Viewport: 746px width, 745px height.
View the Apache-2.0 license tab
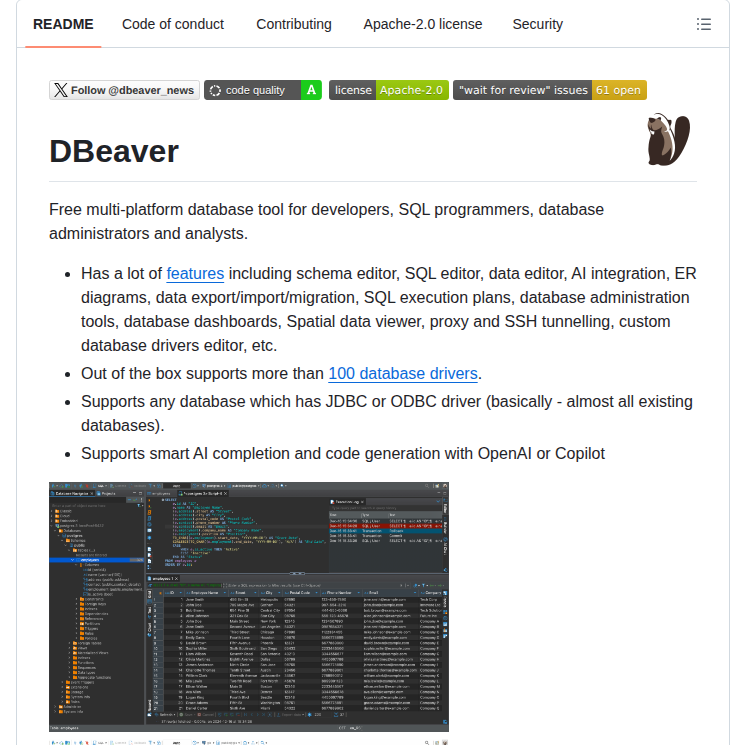(x=422, y=24)
